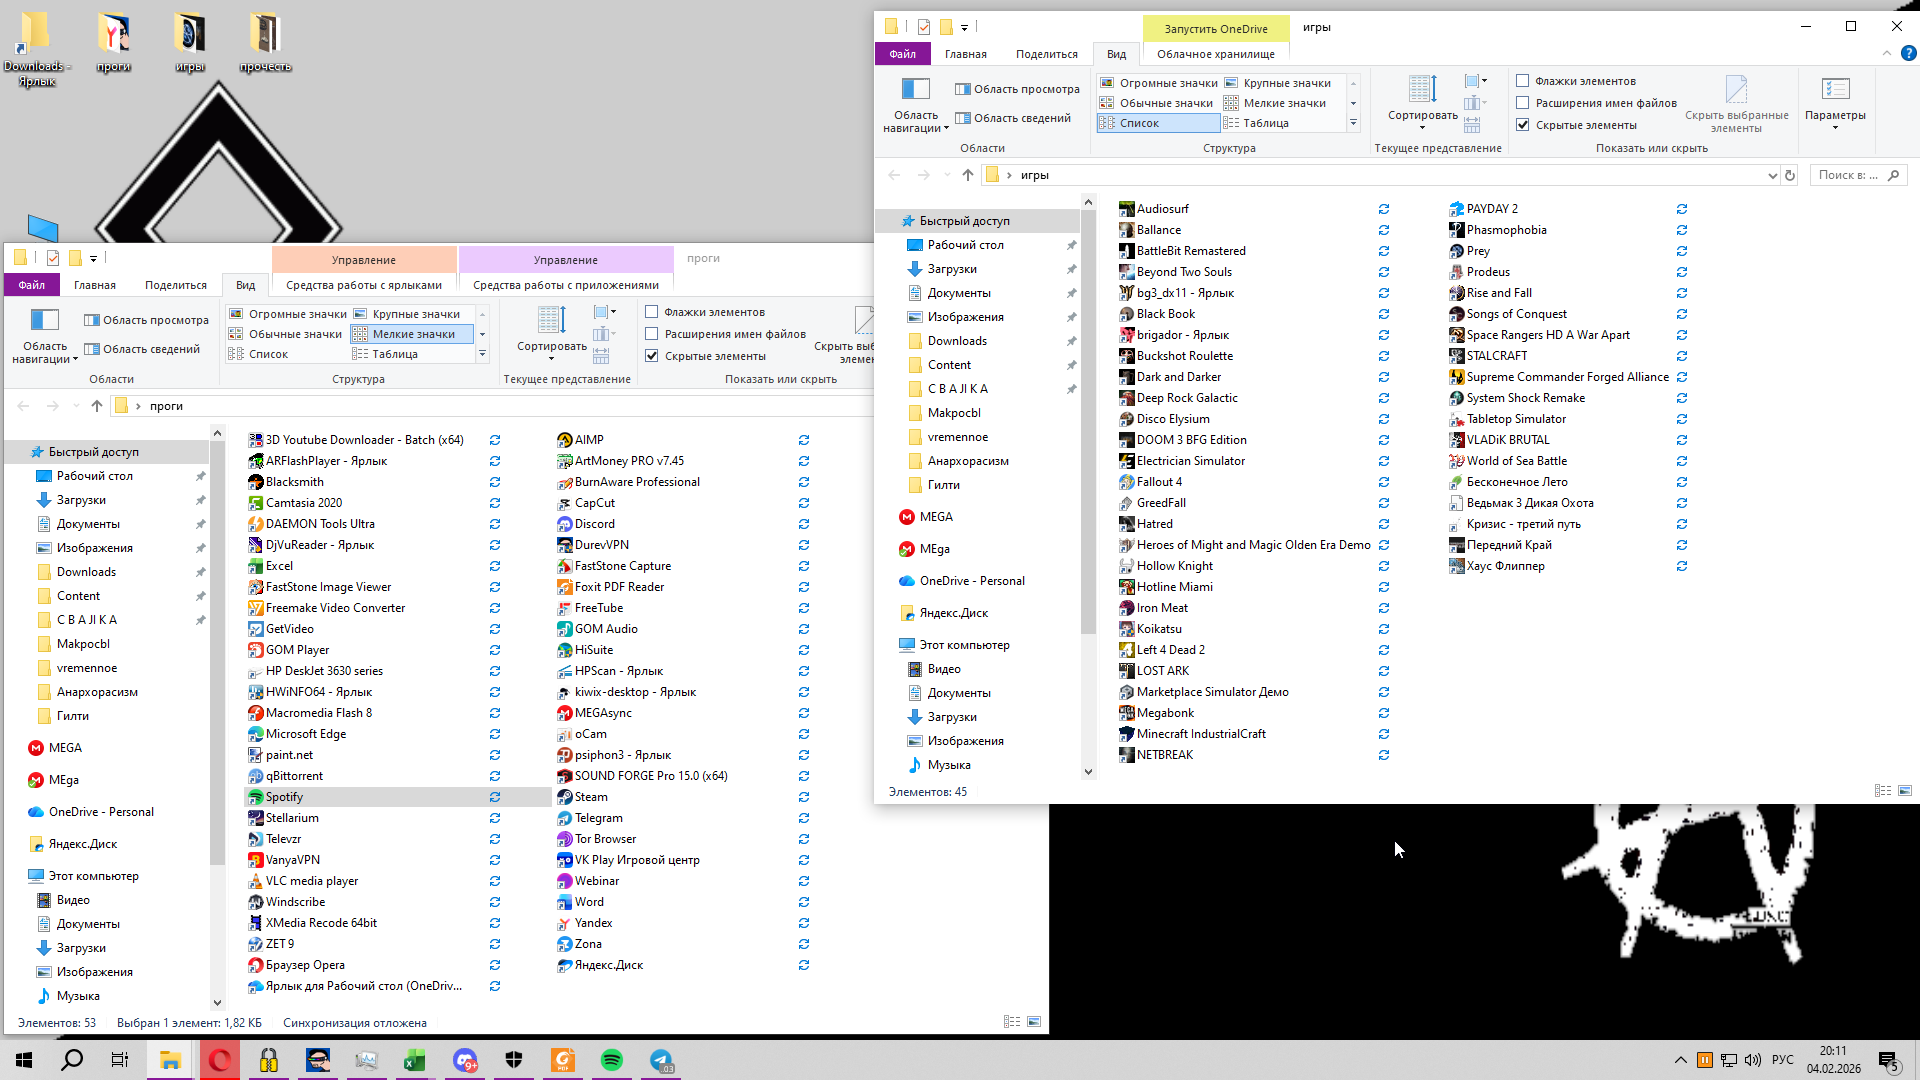The width and height of the screenshot is (1920, 1080).
Task: Enable Флажки элементов checkbox in игры window
Action: [x=1523, y=81]
